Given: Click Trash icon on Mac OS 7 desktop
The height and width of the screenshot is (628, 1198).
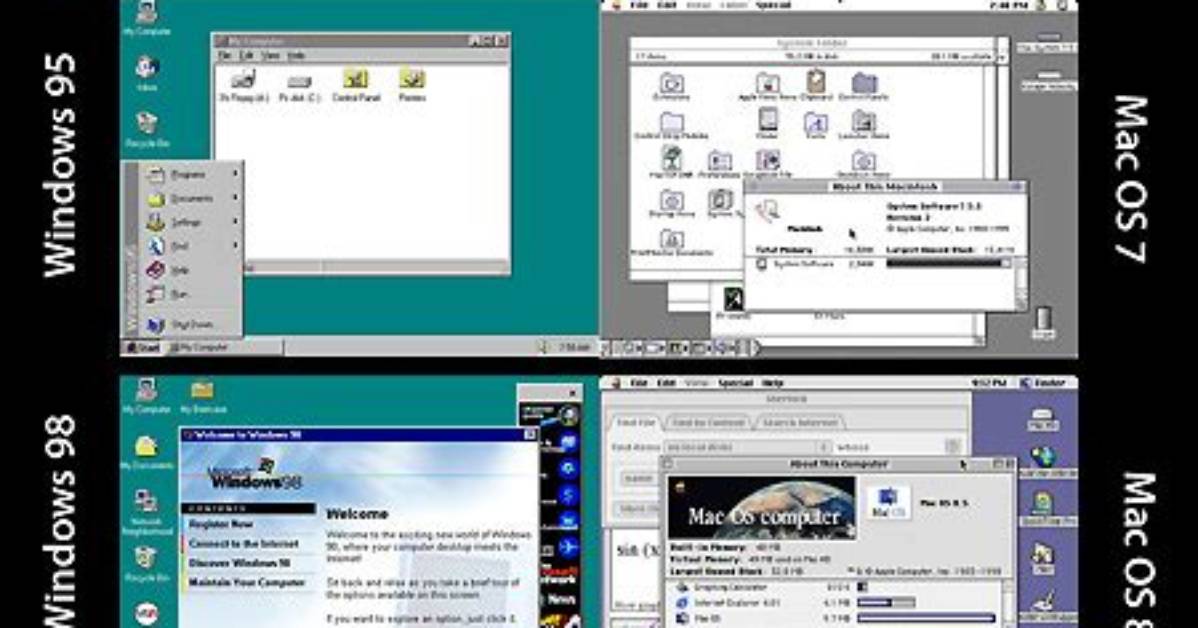Looking at the screenshot, I should coord(1043,322).
